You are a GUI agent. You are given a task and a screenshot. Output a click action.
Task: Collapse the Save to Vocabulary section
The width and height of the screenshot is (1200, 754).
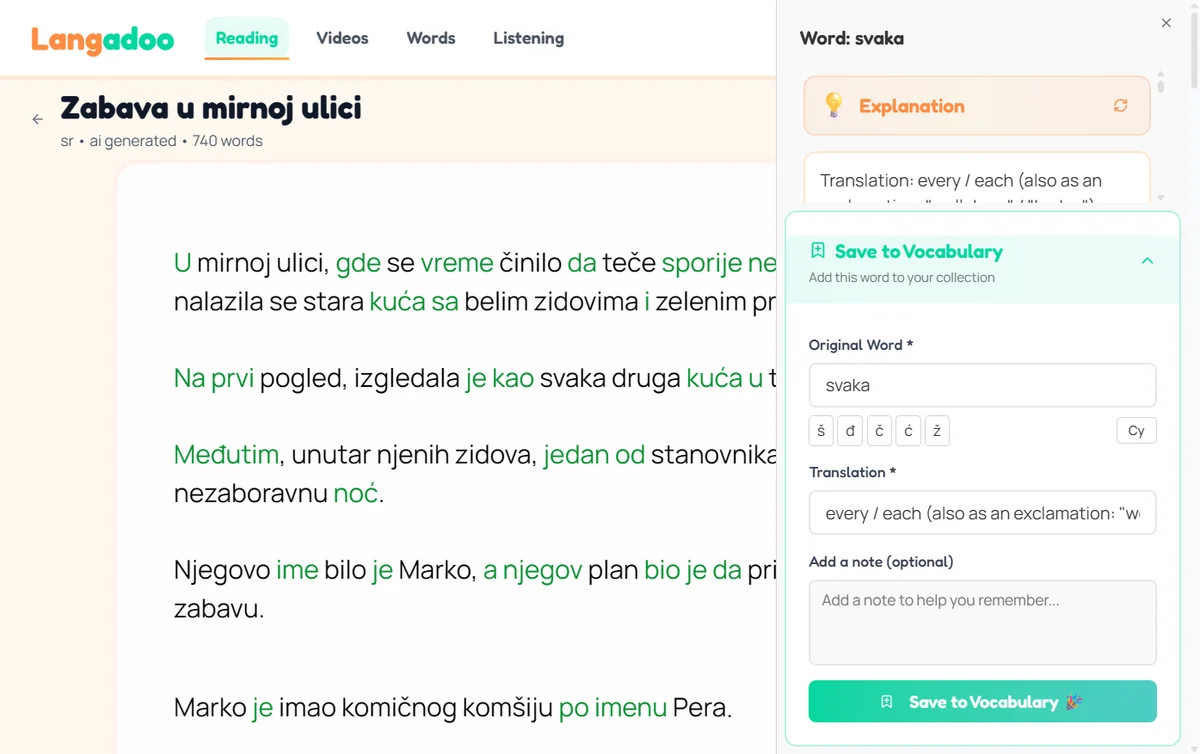(x=1147, y=260)
